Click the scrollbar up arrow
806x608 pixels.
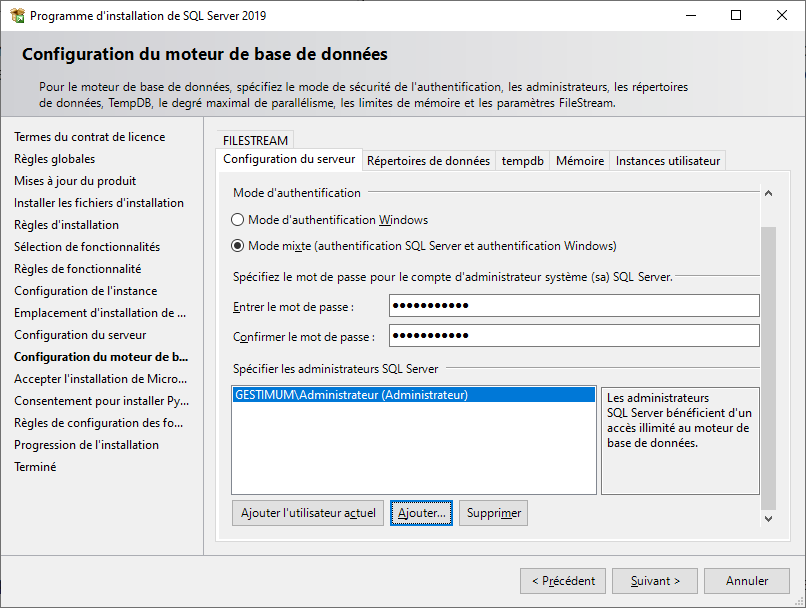point(768,193)
